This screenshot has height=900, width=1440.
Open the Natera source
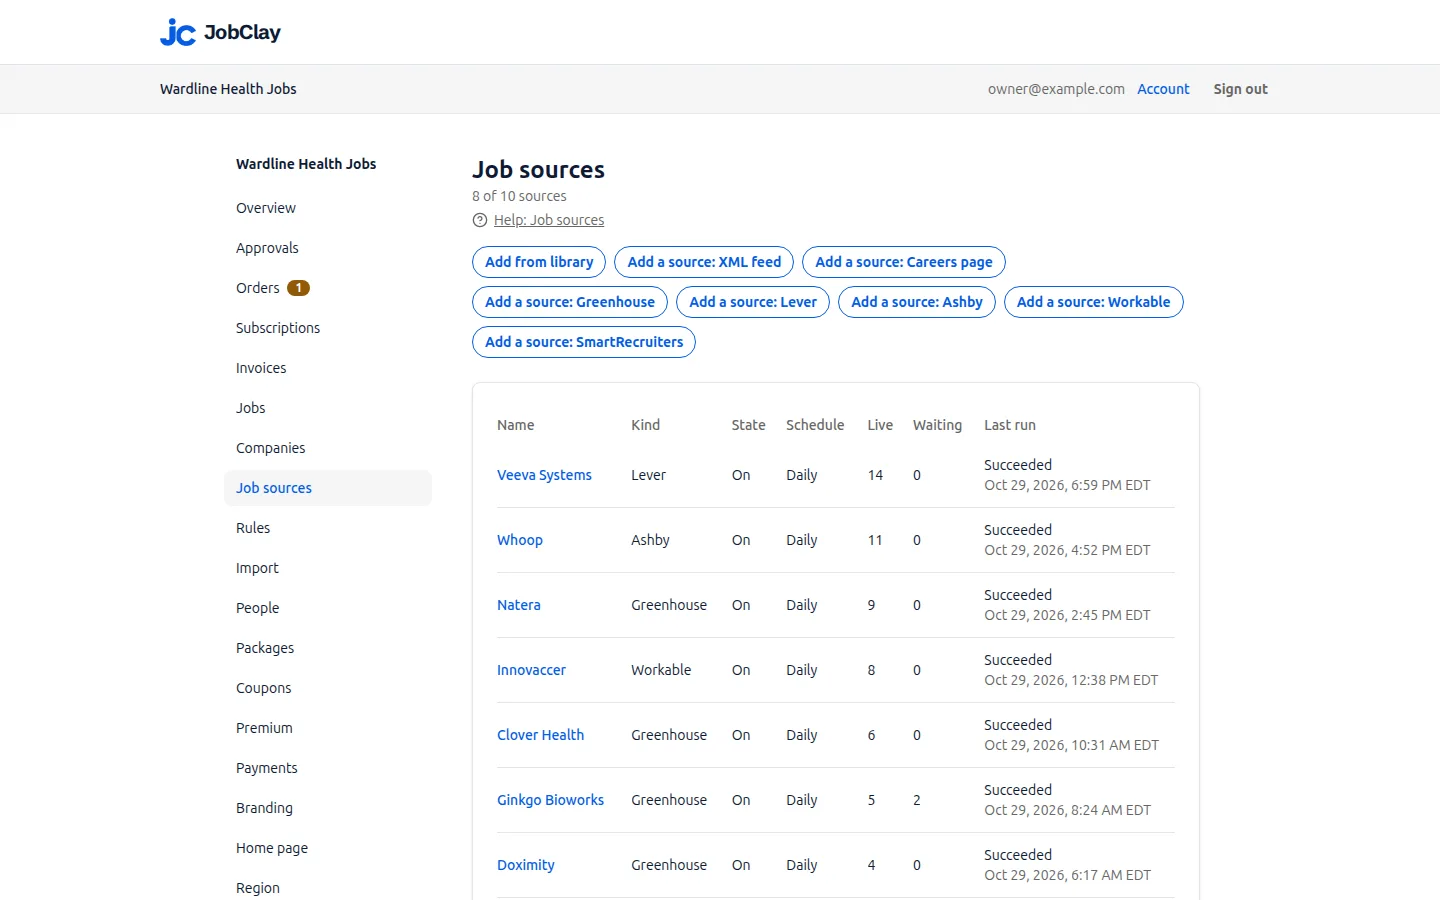pos(519,605)
